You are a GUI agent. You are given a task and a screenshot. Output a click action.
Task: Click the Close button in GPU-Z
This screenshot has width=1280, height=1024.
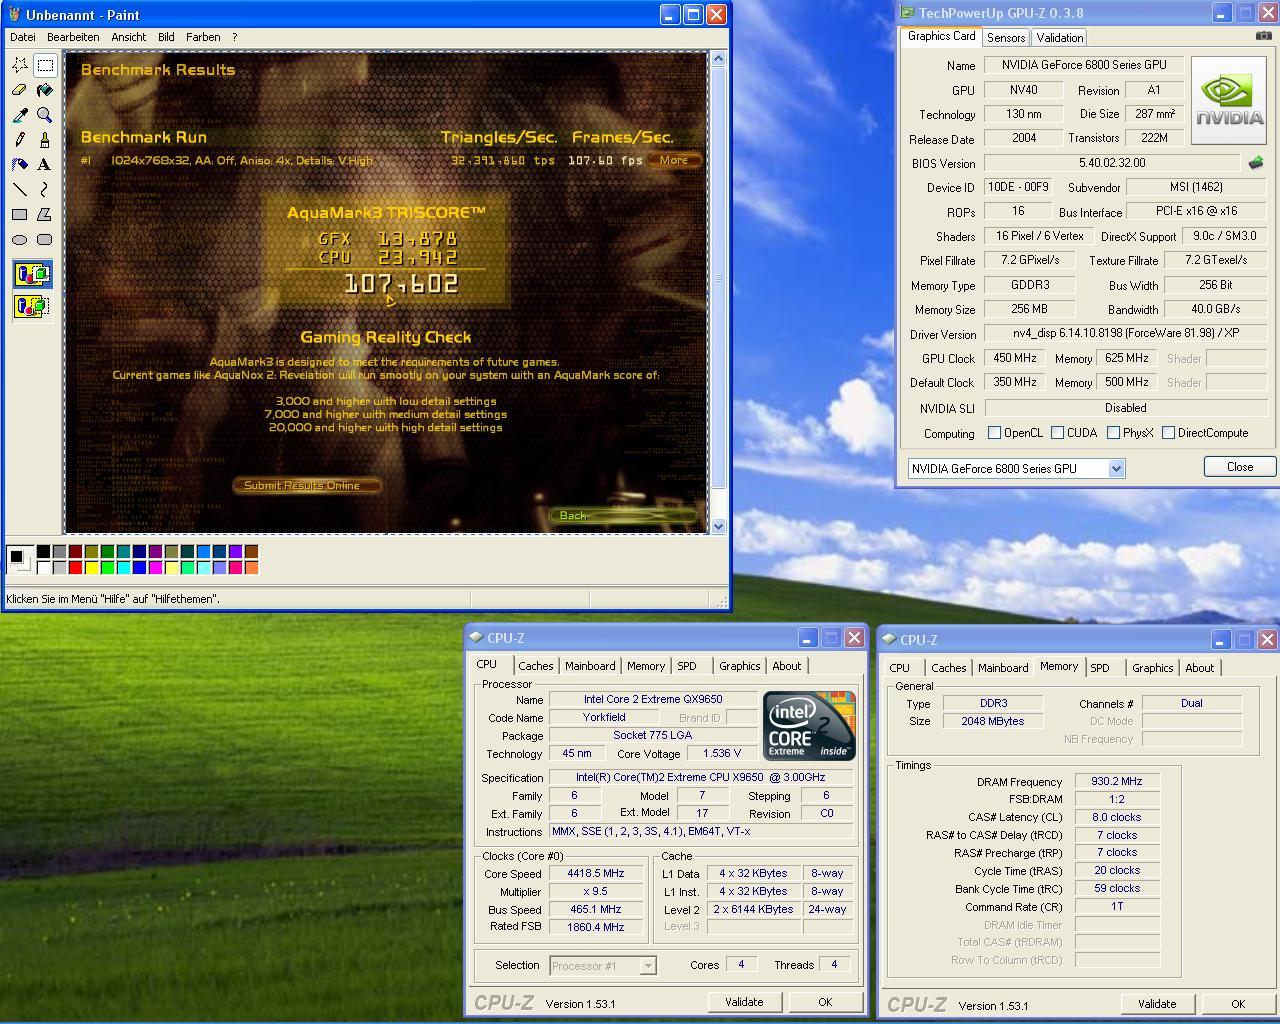tap(1239, 467)
